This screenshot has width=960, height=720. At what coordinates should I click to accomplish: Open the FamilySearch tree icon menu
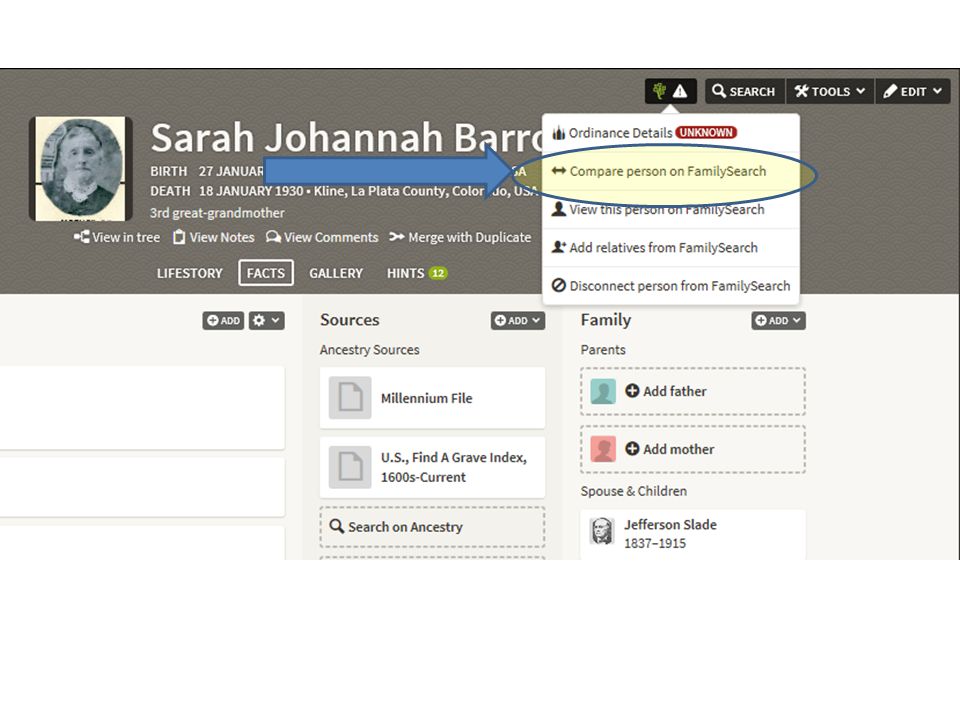click(x=659, y=91)
